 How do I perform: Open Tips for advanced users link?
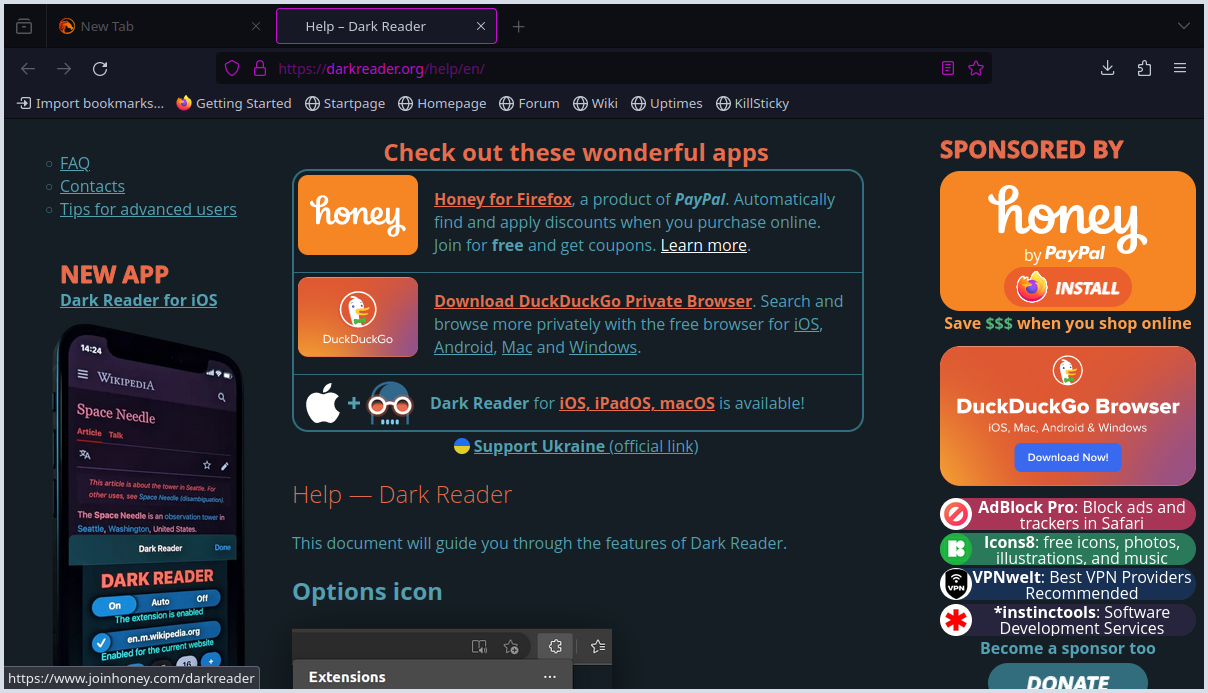[148, 209]
